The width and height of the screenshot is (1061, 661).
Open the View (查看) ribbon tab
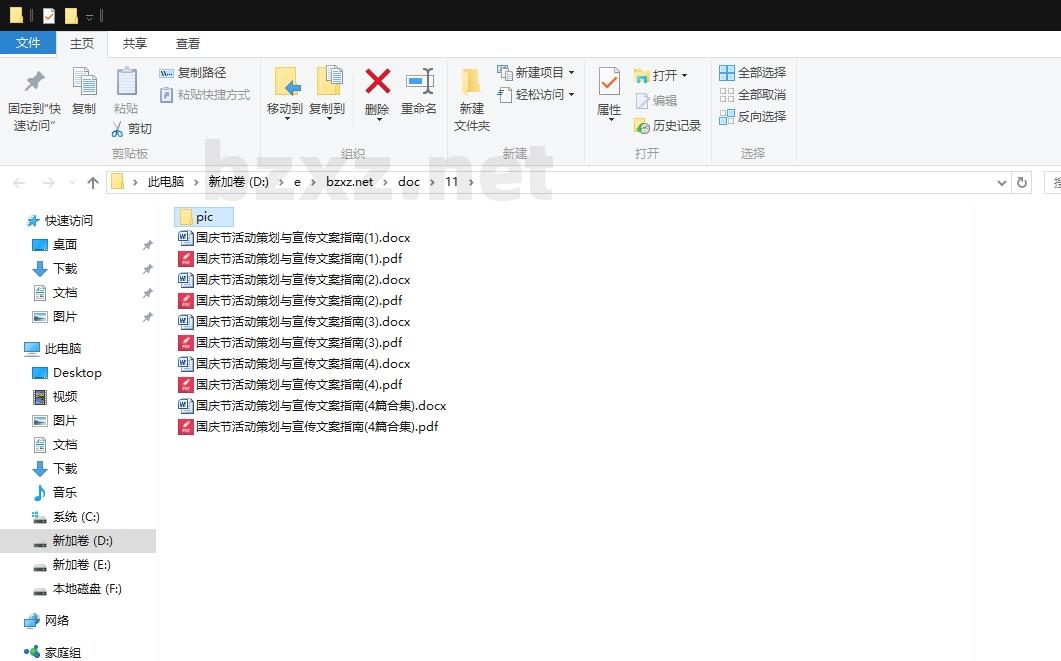(x=188, y=44)
